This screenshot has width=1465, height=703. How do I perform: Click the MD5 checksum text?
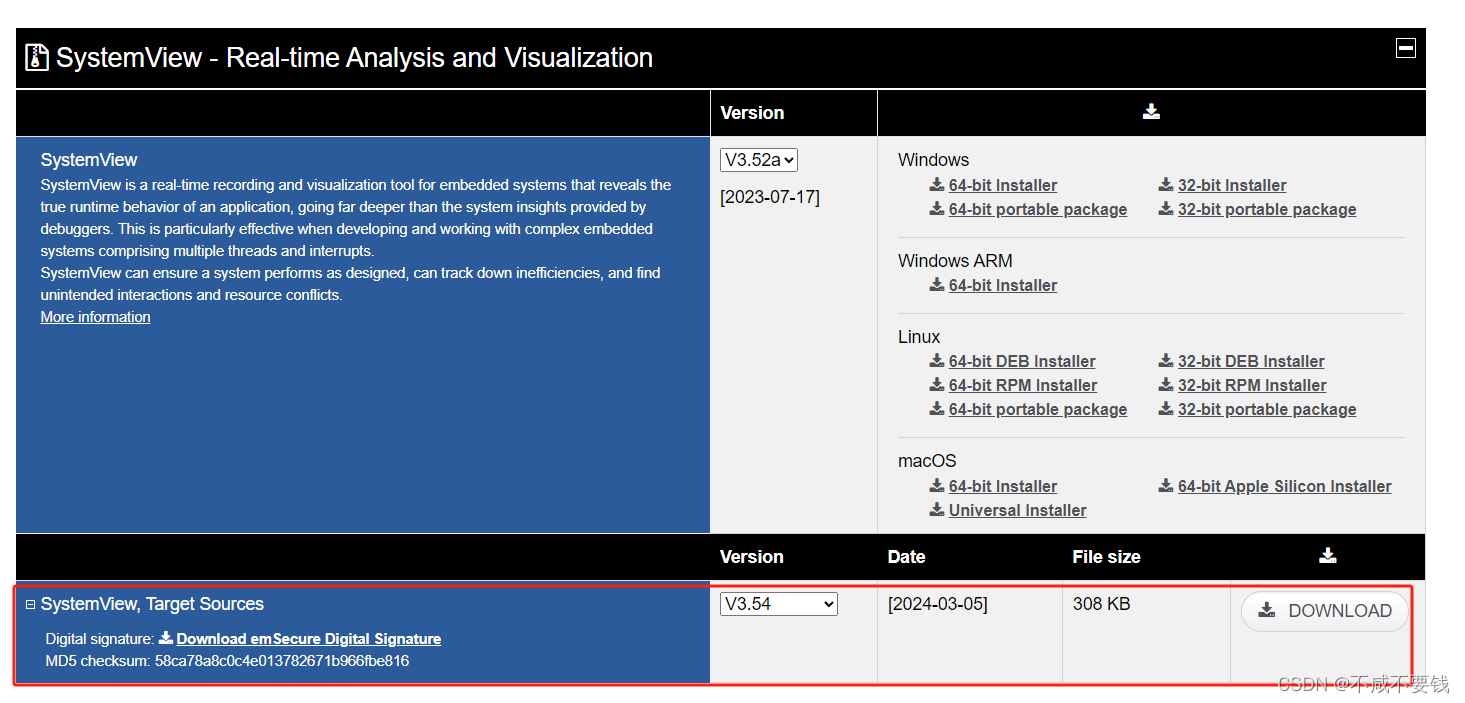[x=227, y=661]
